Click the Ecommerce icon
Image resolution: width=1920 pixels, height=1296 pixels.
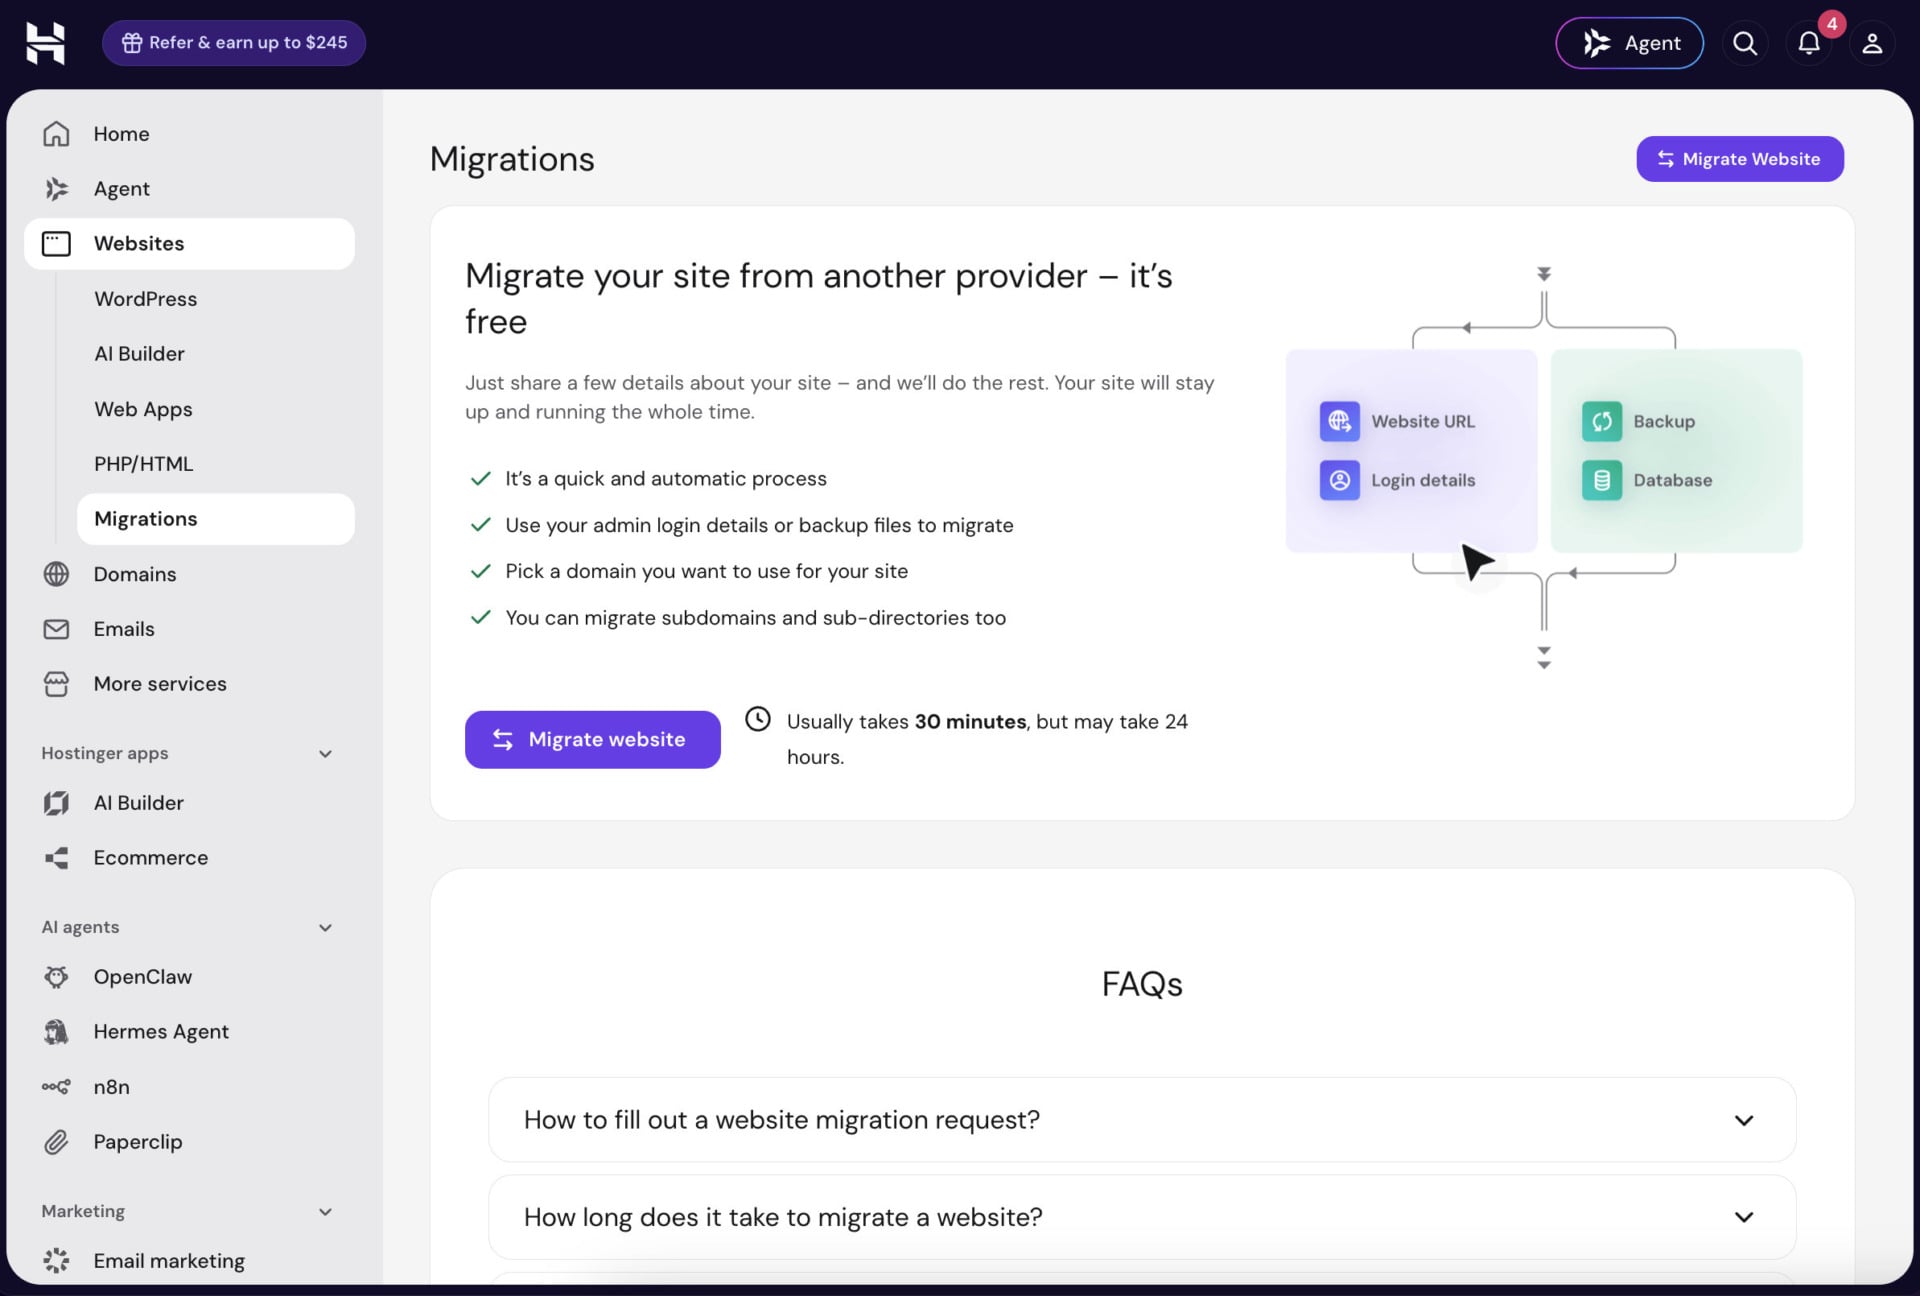click(x=56, y=858)
